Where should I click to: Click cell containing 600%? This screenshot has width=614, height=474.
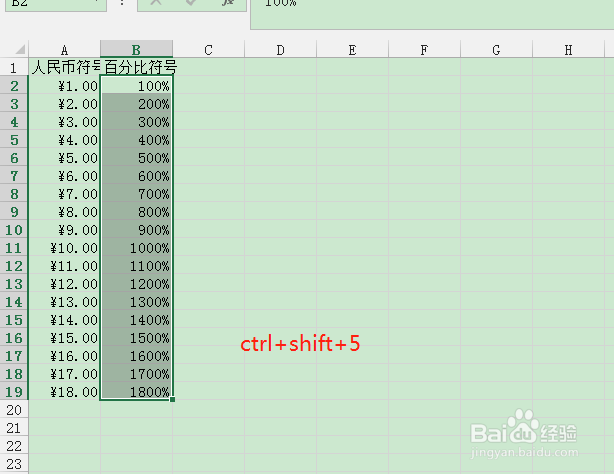(x=136, y=175)
